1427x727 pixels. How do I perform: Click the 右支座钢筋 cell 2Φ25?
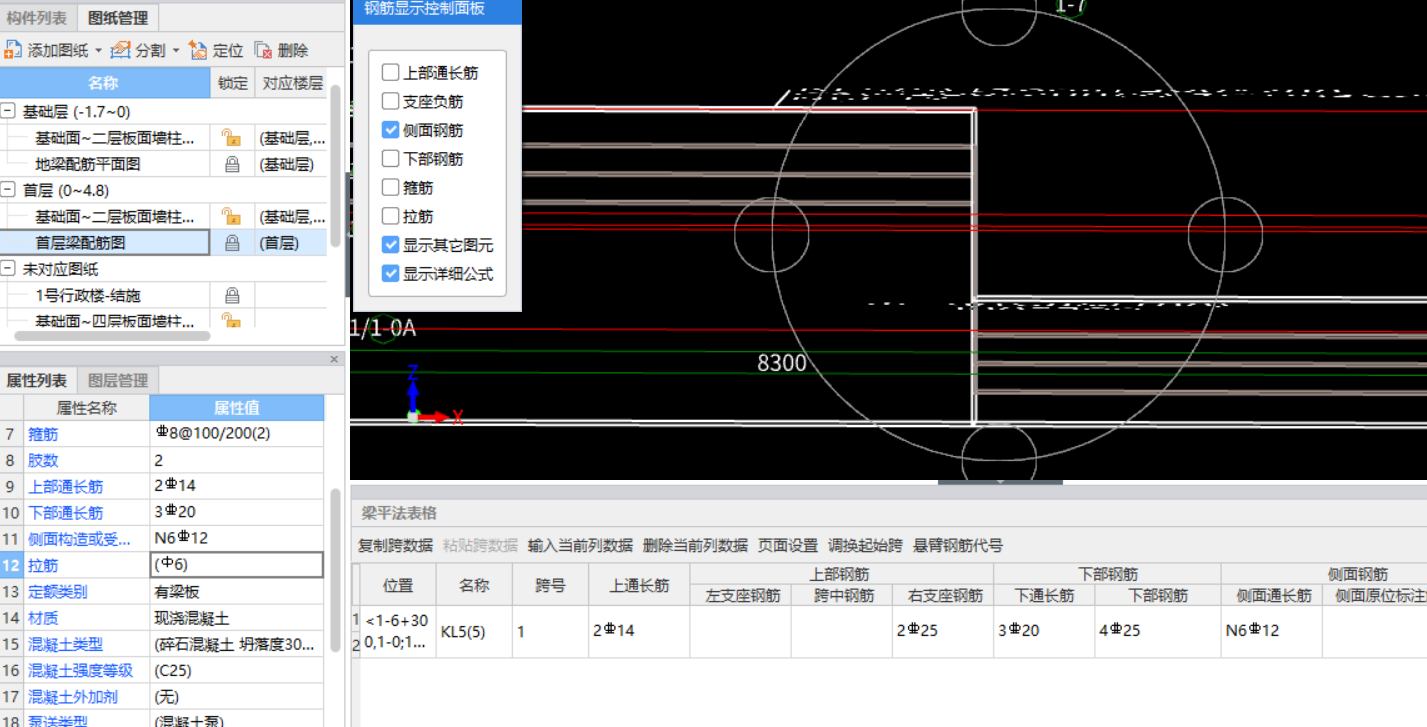point(943,631)
